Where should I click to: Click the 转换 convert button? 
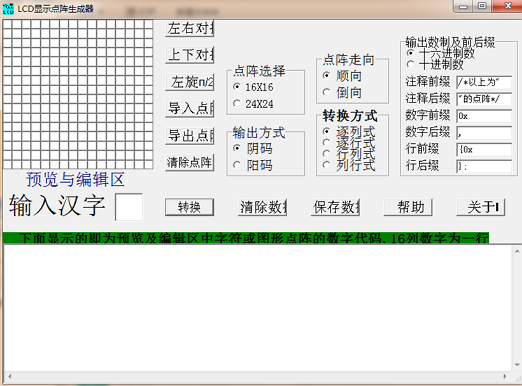coord(189,207)
